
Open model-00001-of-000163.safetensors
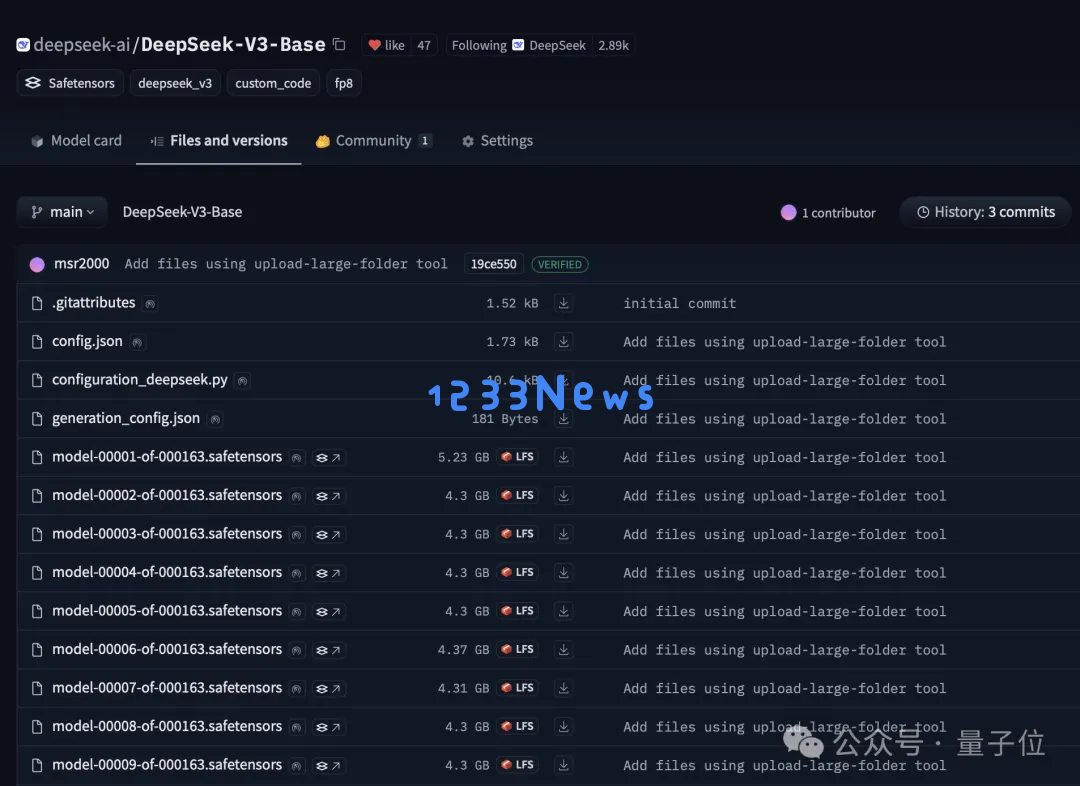167,457
